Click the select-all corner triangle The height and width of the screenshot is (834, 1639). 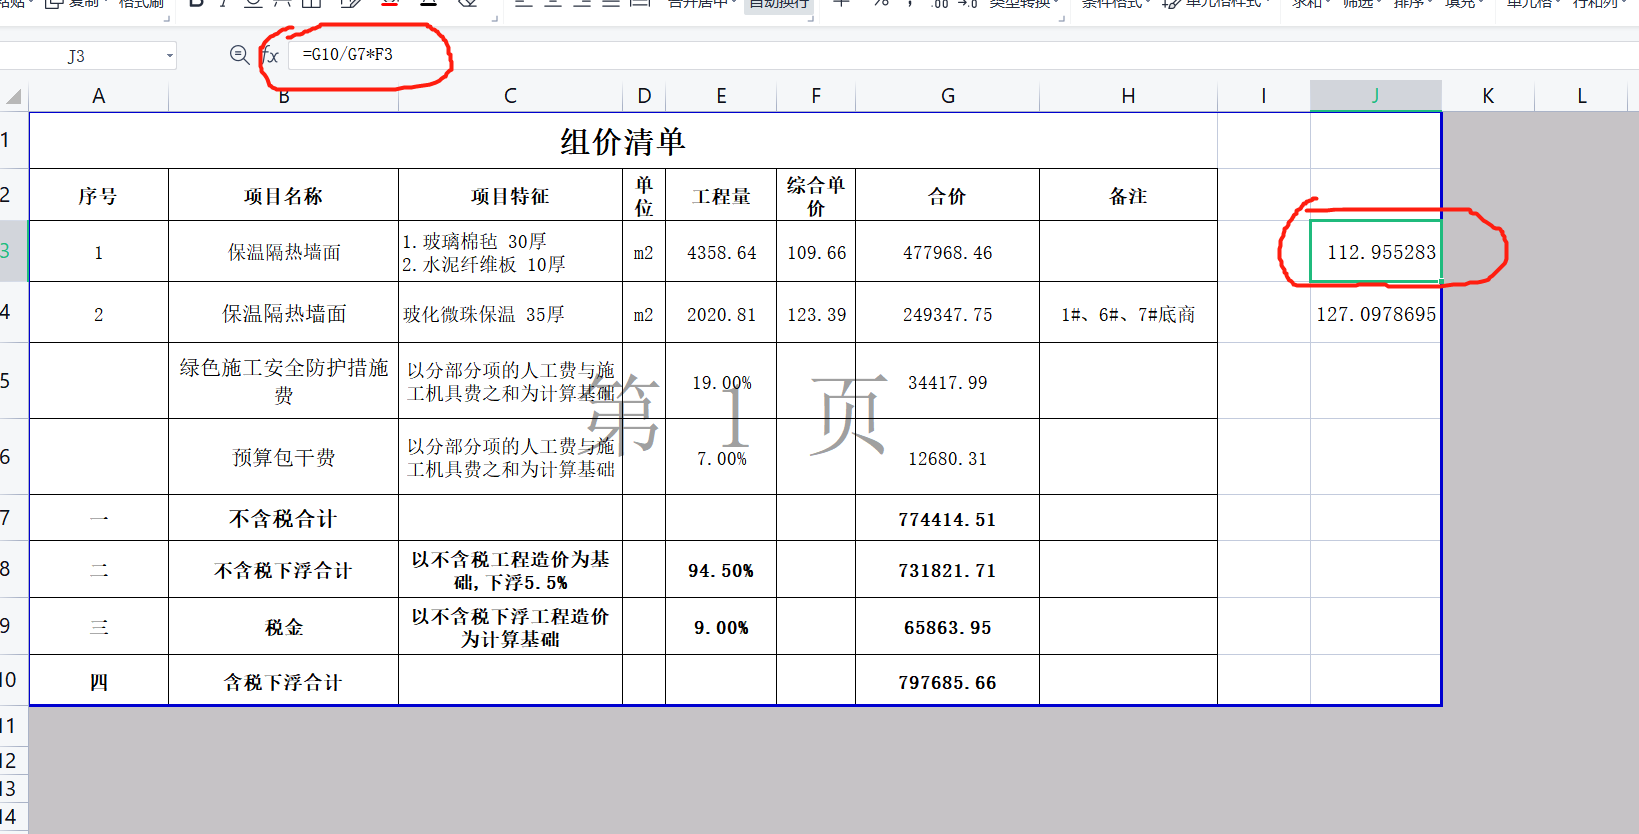(x=14, y=96)
